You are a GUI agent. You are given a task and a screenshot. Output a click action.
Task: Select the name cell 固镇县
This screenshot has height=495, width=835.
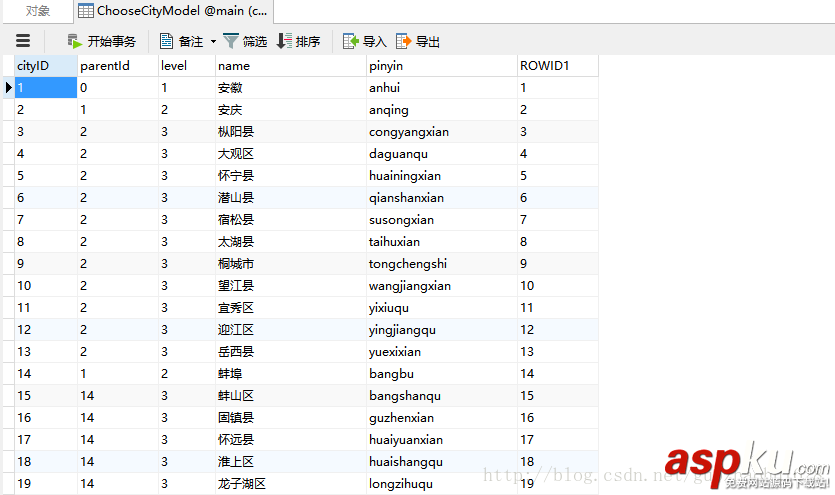[291, 418]
